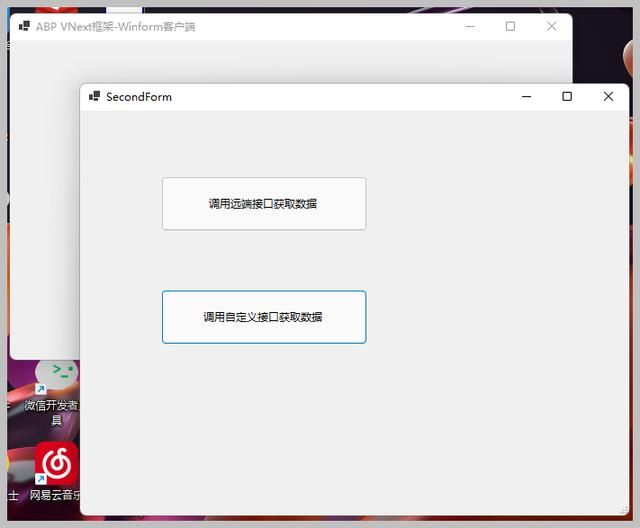Maximize the ABP VNext Winform window
This screenshot has height=528, width=640.
coord(510,26)
